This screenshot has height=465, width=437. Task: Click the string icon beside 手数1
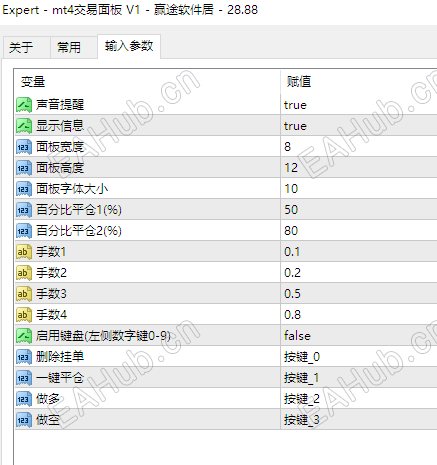pyautogui.click(x=24, y=252)
